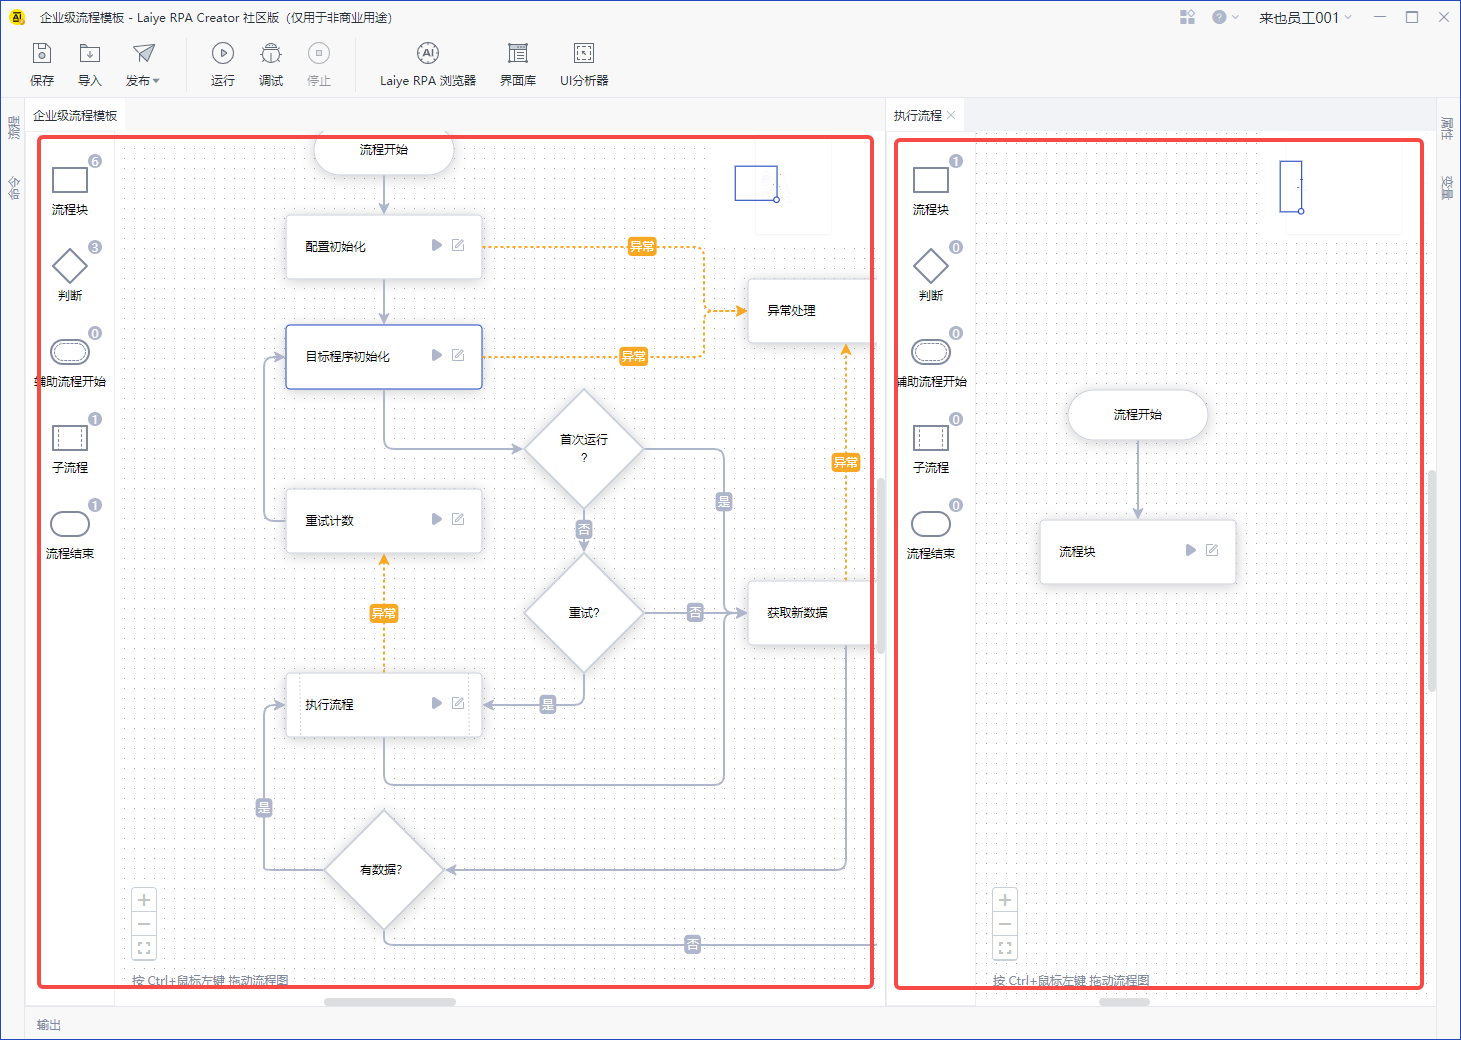The image size is (1461, 1040).
Task: Select 流程结束 shape in left palette
Action: coord(70,524)
